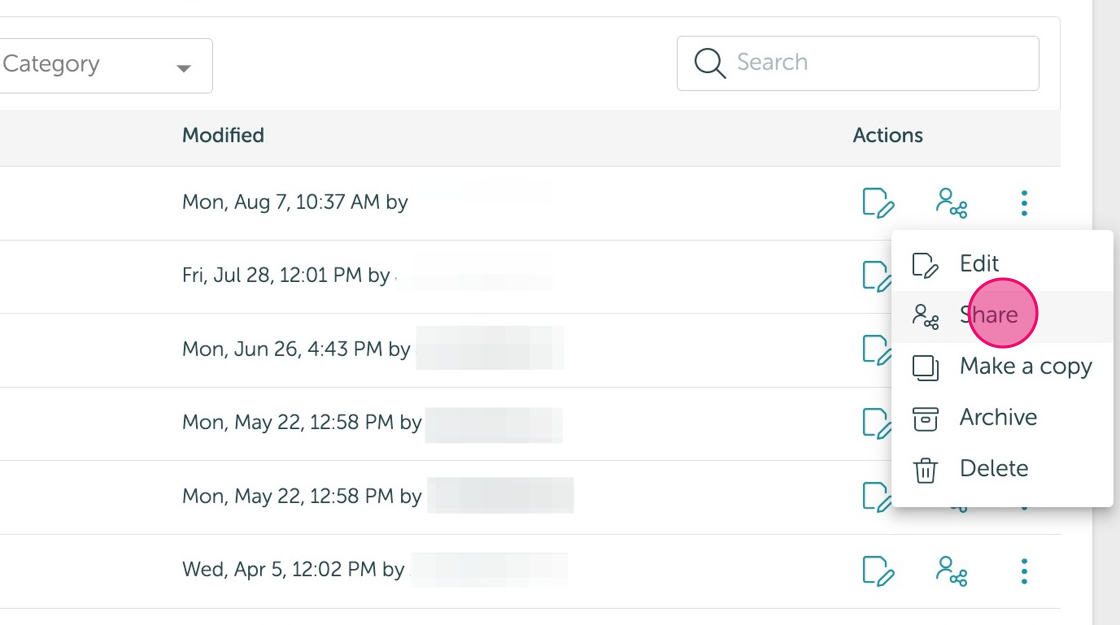The height and width of the screenshot is (625, 1120).
Task: Click the Modified column header
Action: click(x=223, y=135)
